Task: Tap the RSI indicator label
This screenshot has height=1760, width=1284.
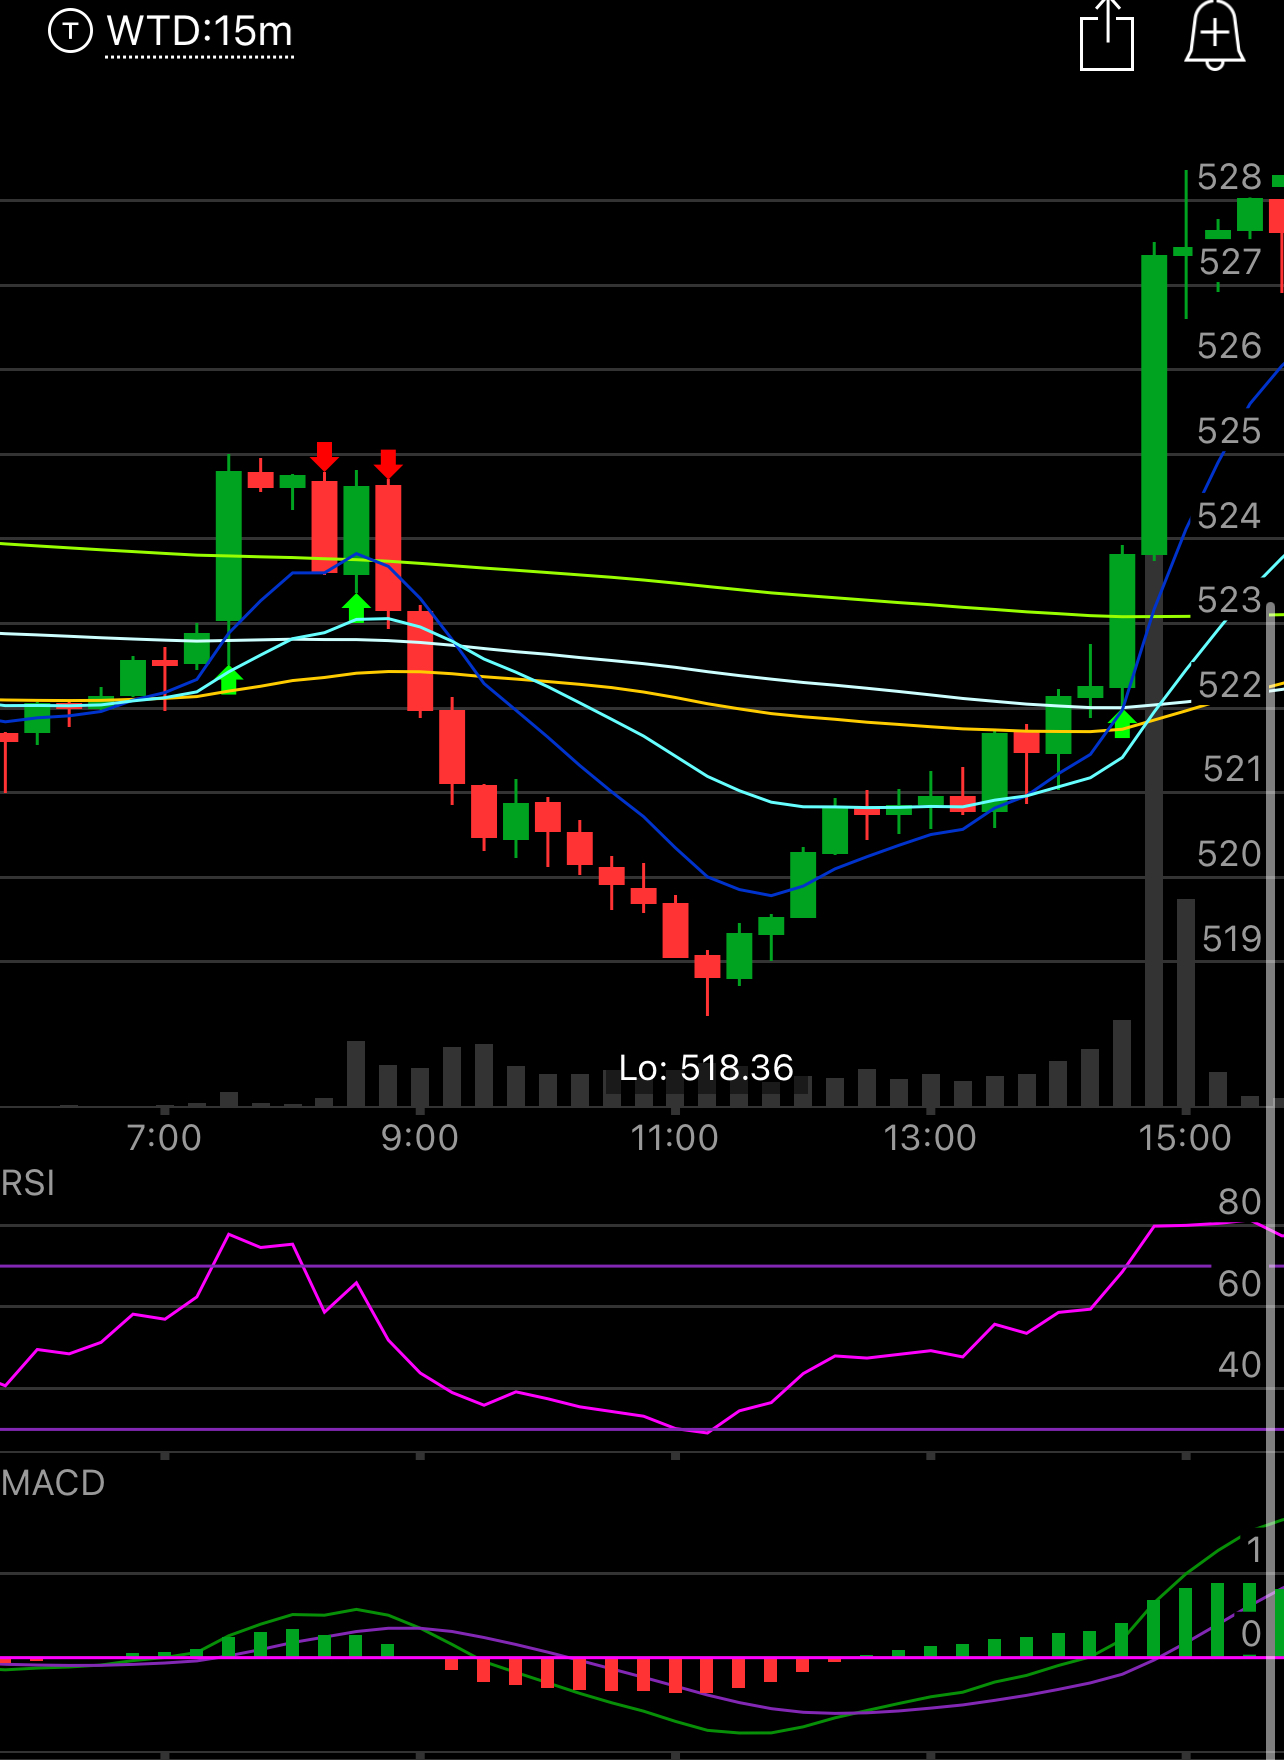Action: [28, 1183]
